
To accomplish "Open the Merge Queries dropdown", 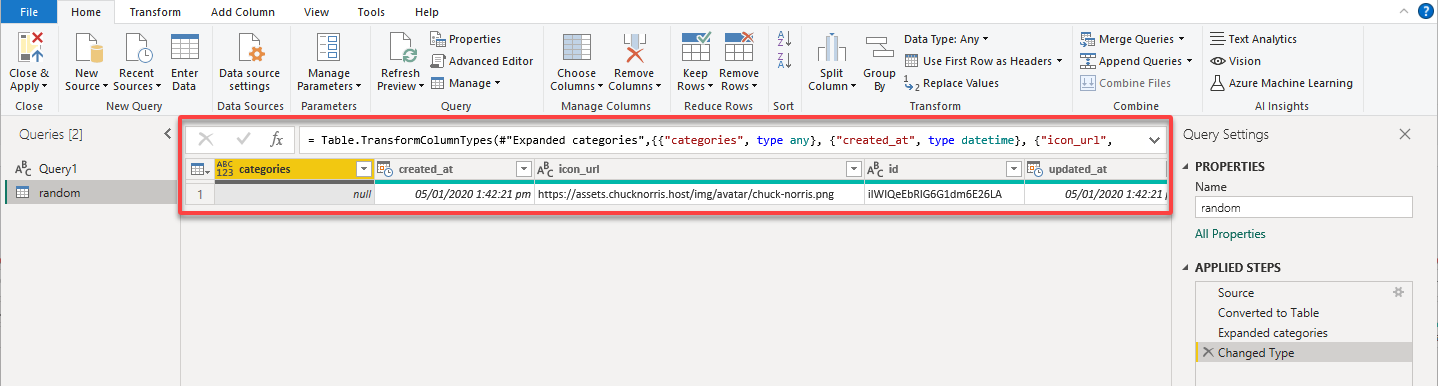I will coord(1132,39).
